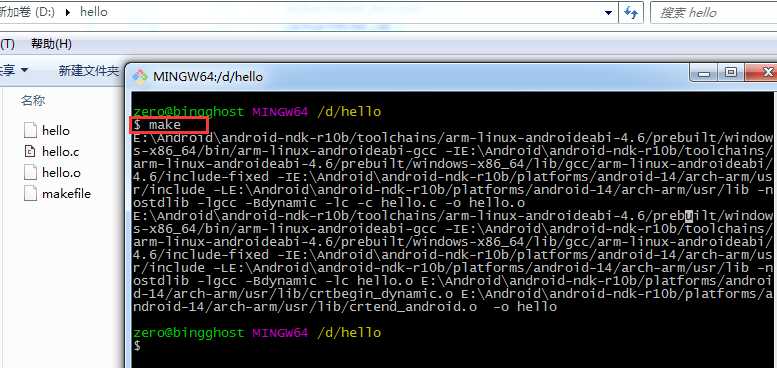
Task: Click the hello.c file icon
Action: click(x=30, y=152)
